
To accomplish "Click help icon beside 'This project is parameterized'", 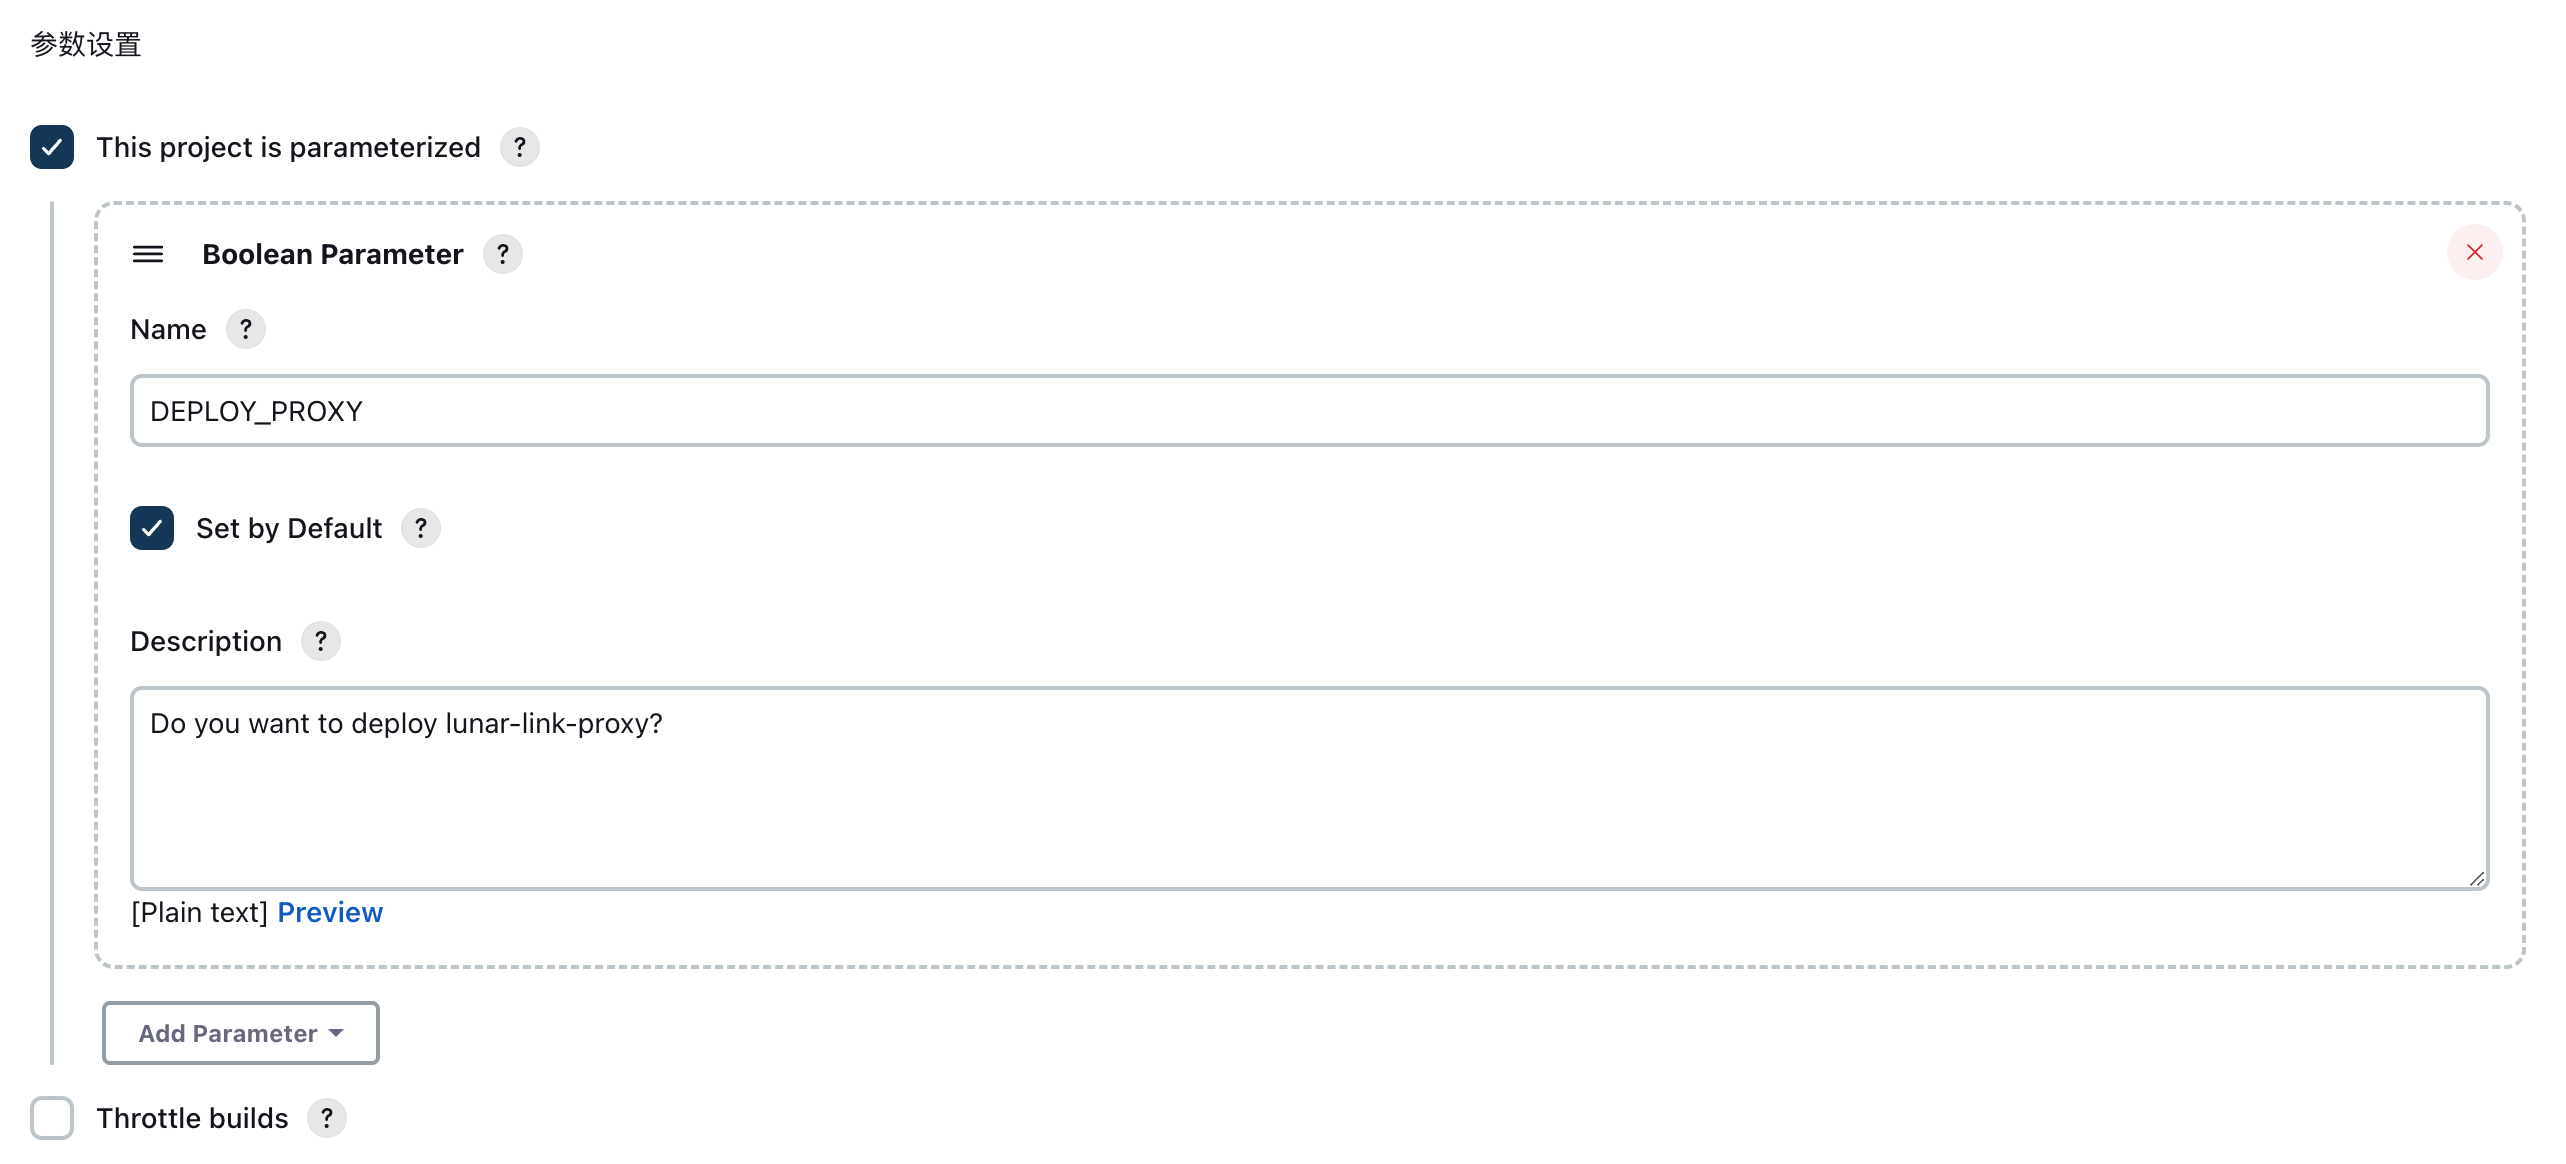I will coord(519,147).
